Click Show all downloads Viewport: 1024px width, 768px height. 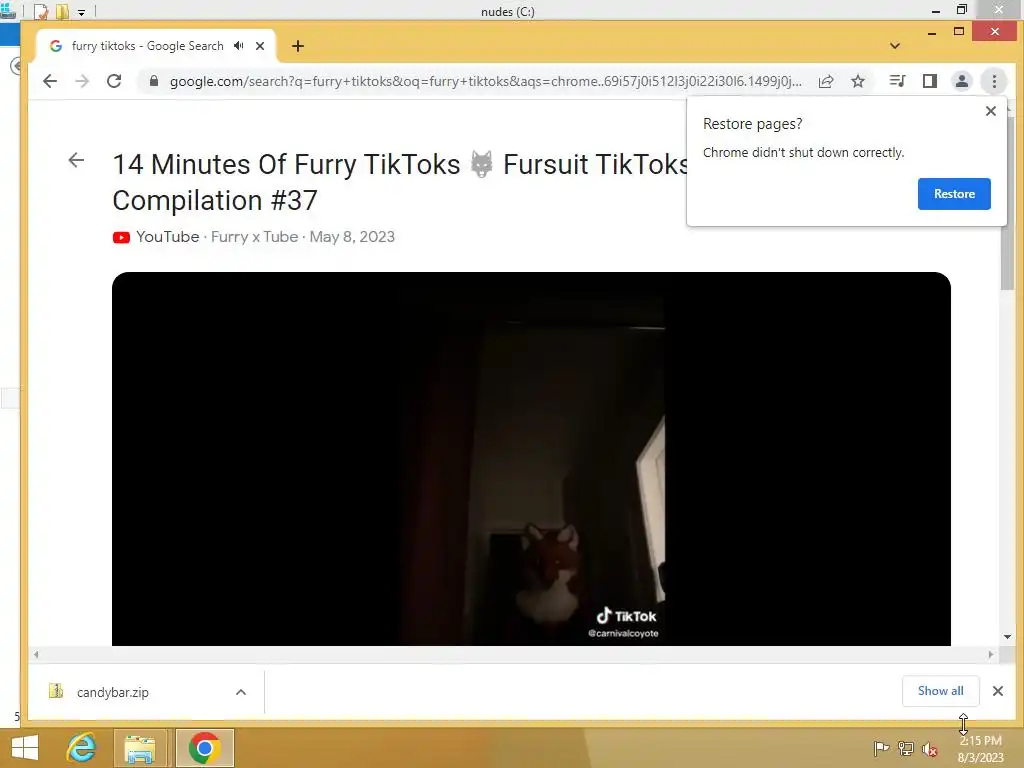click(940, 691)
